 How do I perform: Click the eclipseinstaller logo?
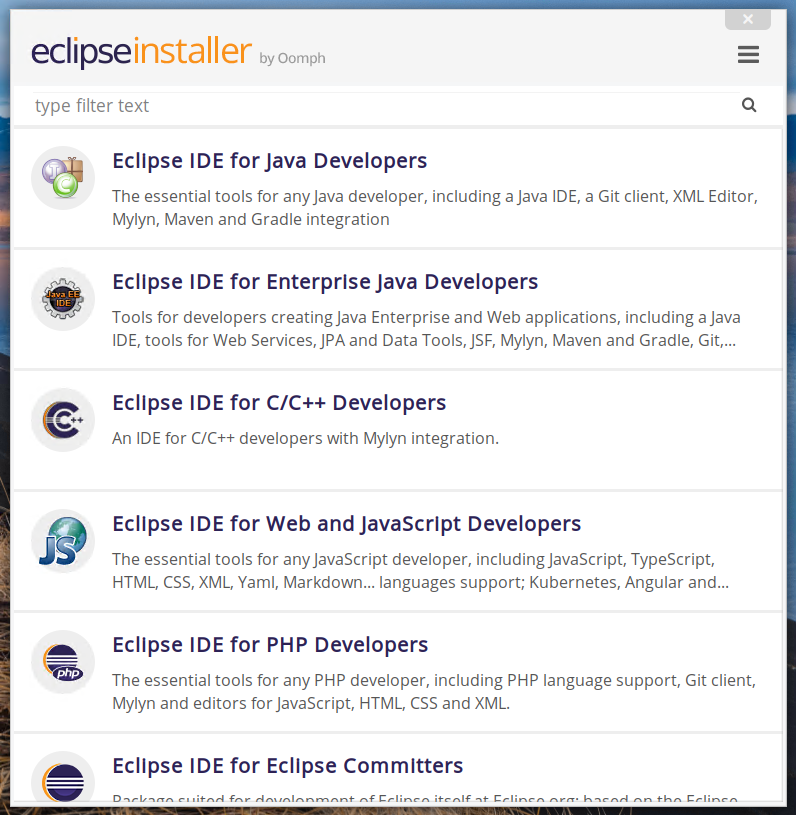pyautogui.click(x=141, y=51)
